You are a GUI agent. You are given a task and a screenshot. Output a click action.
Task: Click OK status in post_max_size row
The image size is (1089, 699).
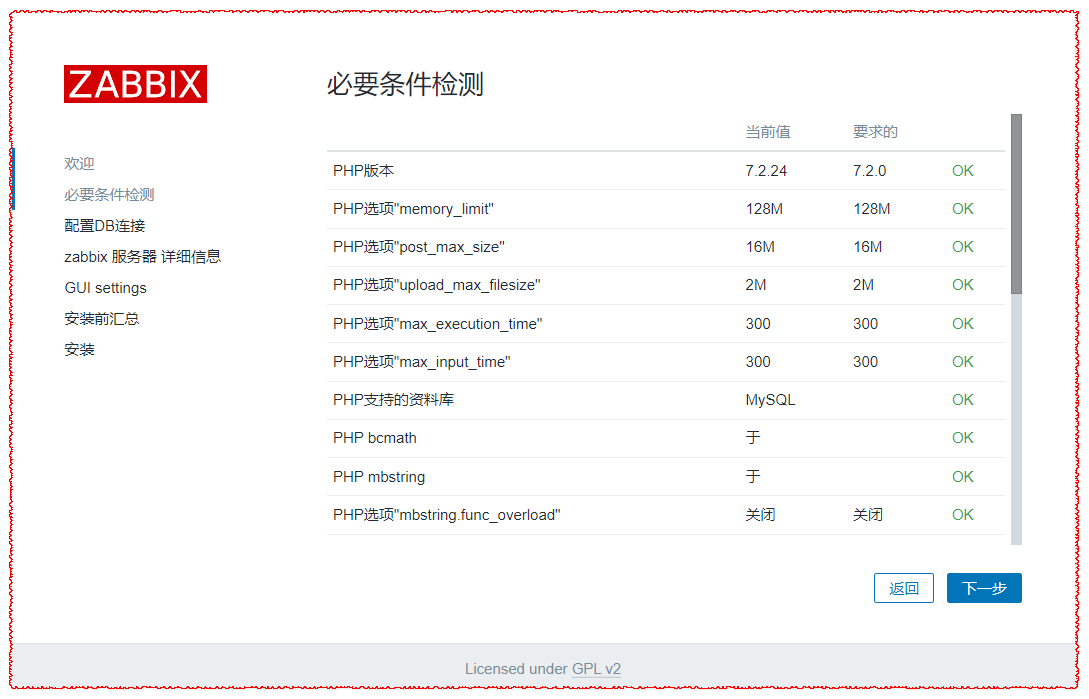(963, 247)
